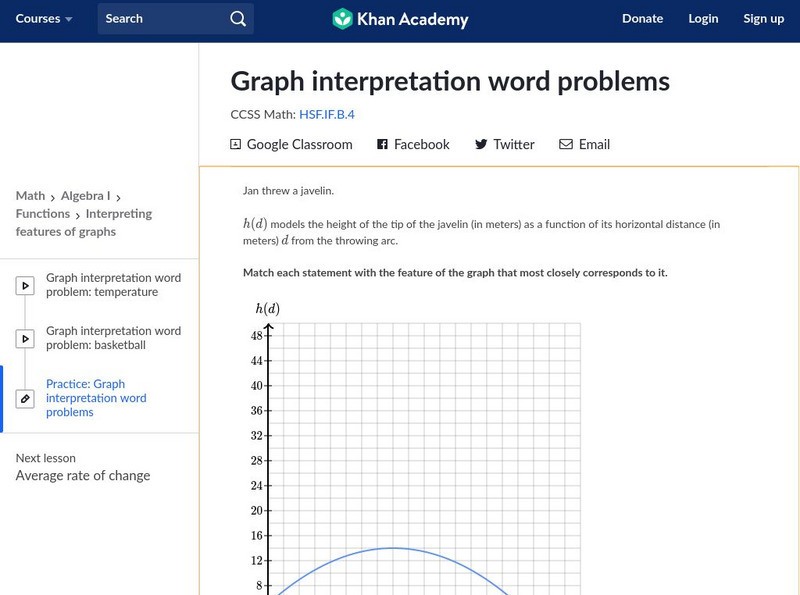Viewport: 800px width, 595px height.
Task: Click the practice pencil icon in sidebar
Action: coord(25,398)
